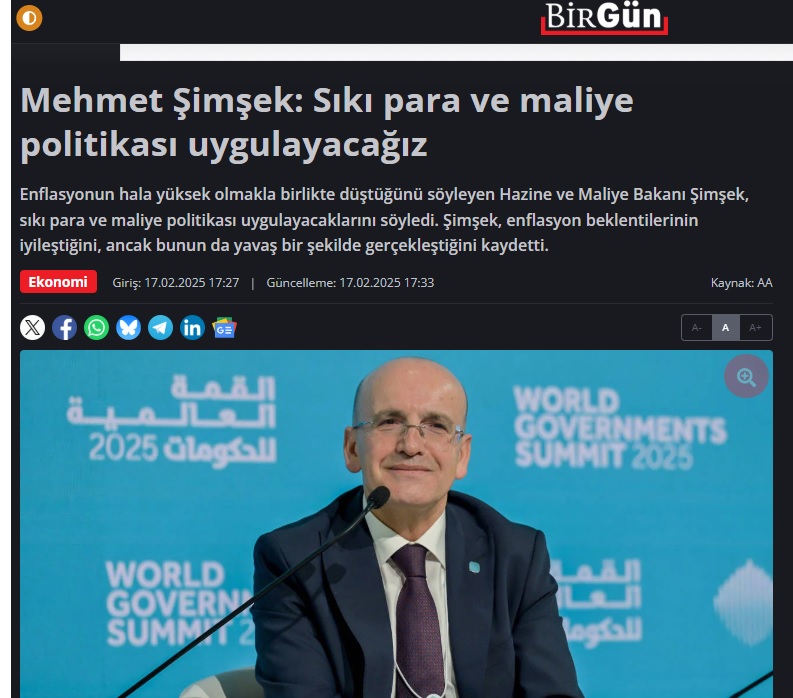Share article on Bluesky
The image size is (793, 698).
click(128, 328)
